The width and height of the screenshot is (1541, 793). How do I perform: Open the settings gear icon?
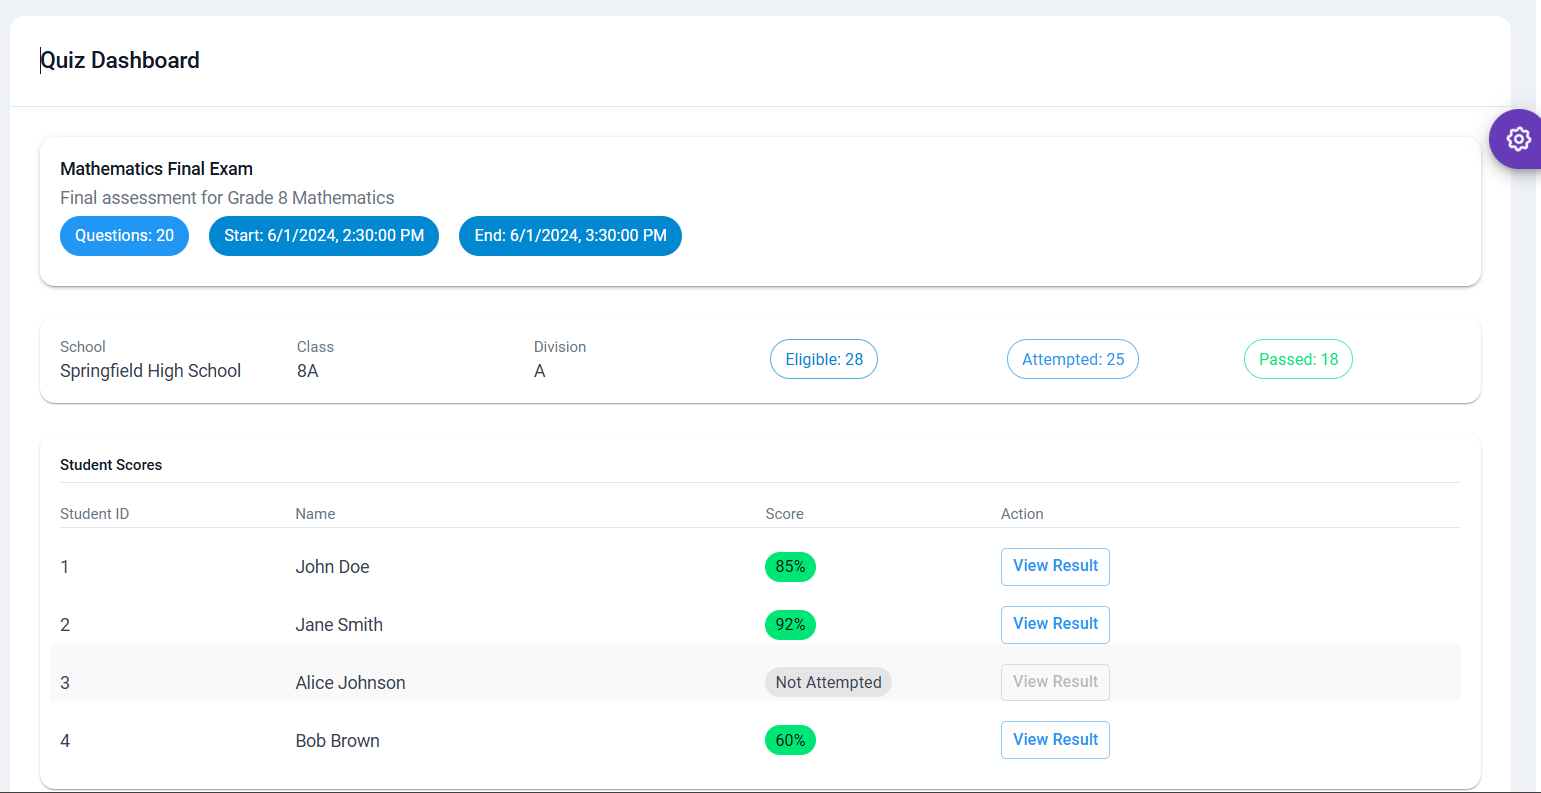(x=1518, y=139)
